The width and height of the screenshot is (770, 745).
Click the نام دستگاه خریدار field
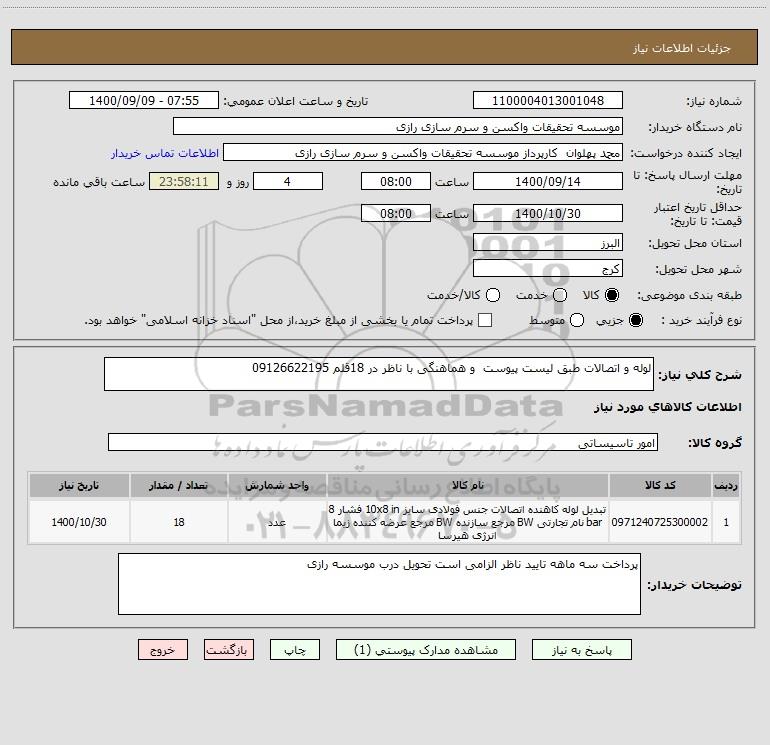[x=398, y=126]
